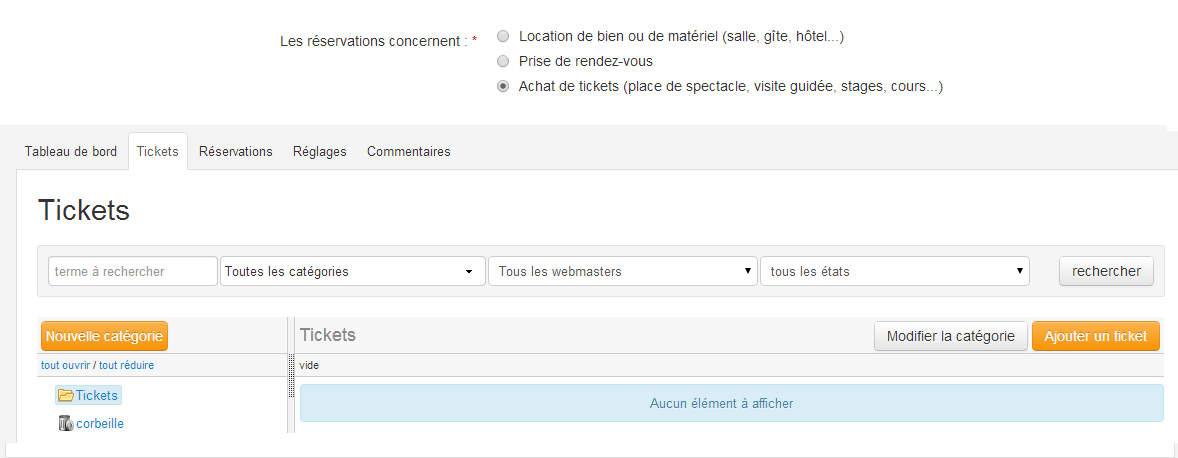1178x458 pixels.
Task: Switch to the Tableau de bord tab
Action: click(x=71, y=151)
